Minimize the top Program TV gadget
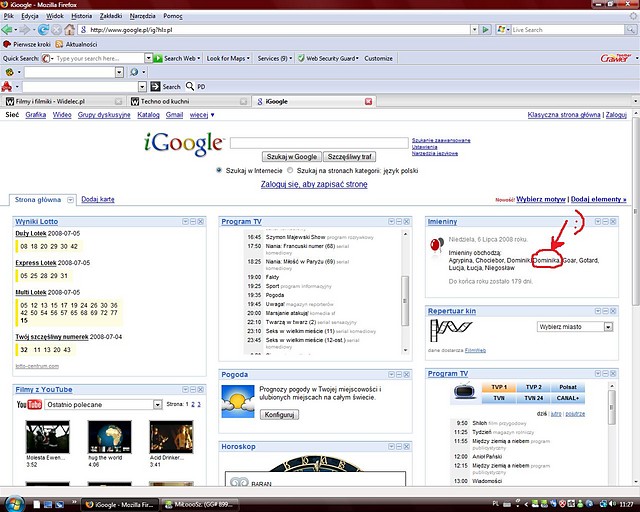 pos(399,221)
